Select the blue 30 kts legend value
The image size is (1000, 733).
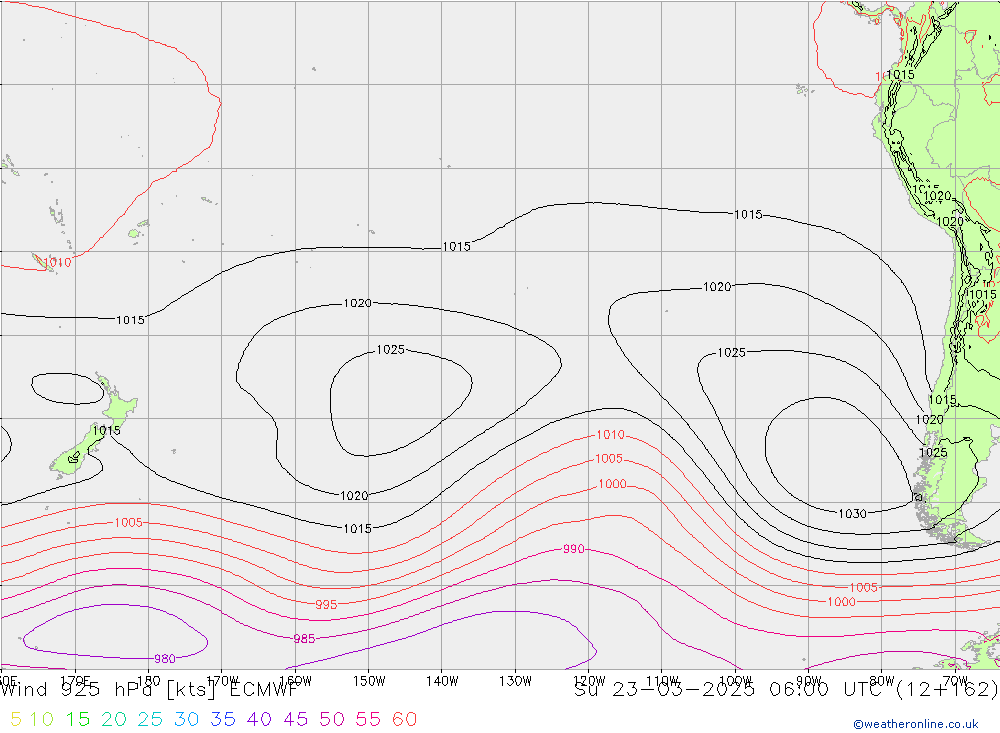[x=187, y=720]
